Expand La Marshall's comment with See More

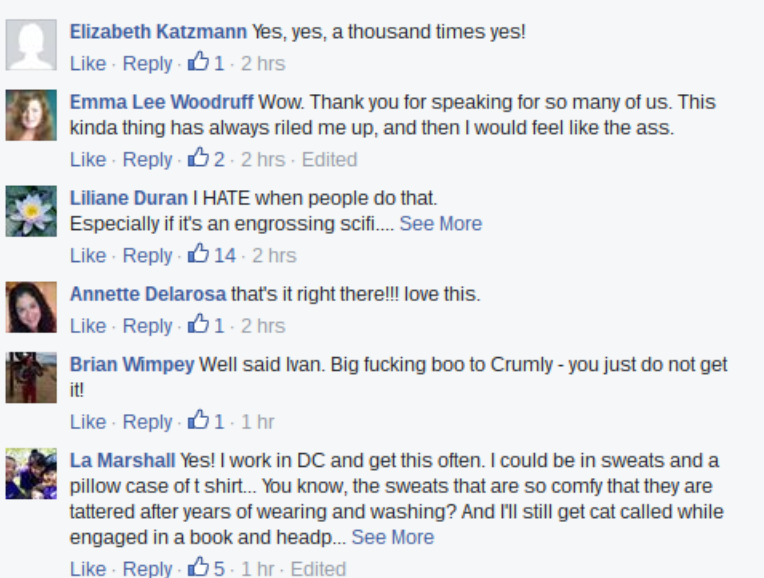tap(392, 537)
